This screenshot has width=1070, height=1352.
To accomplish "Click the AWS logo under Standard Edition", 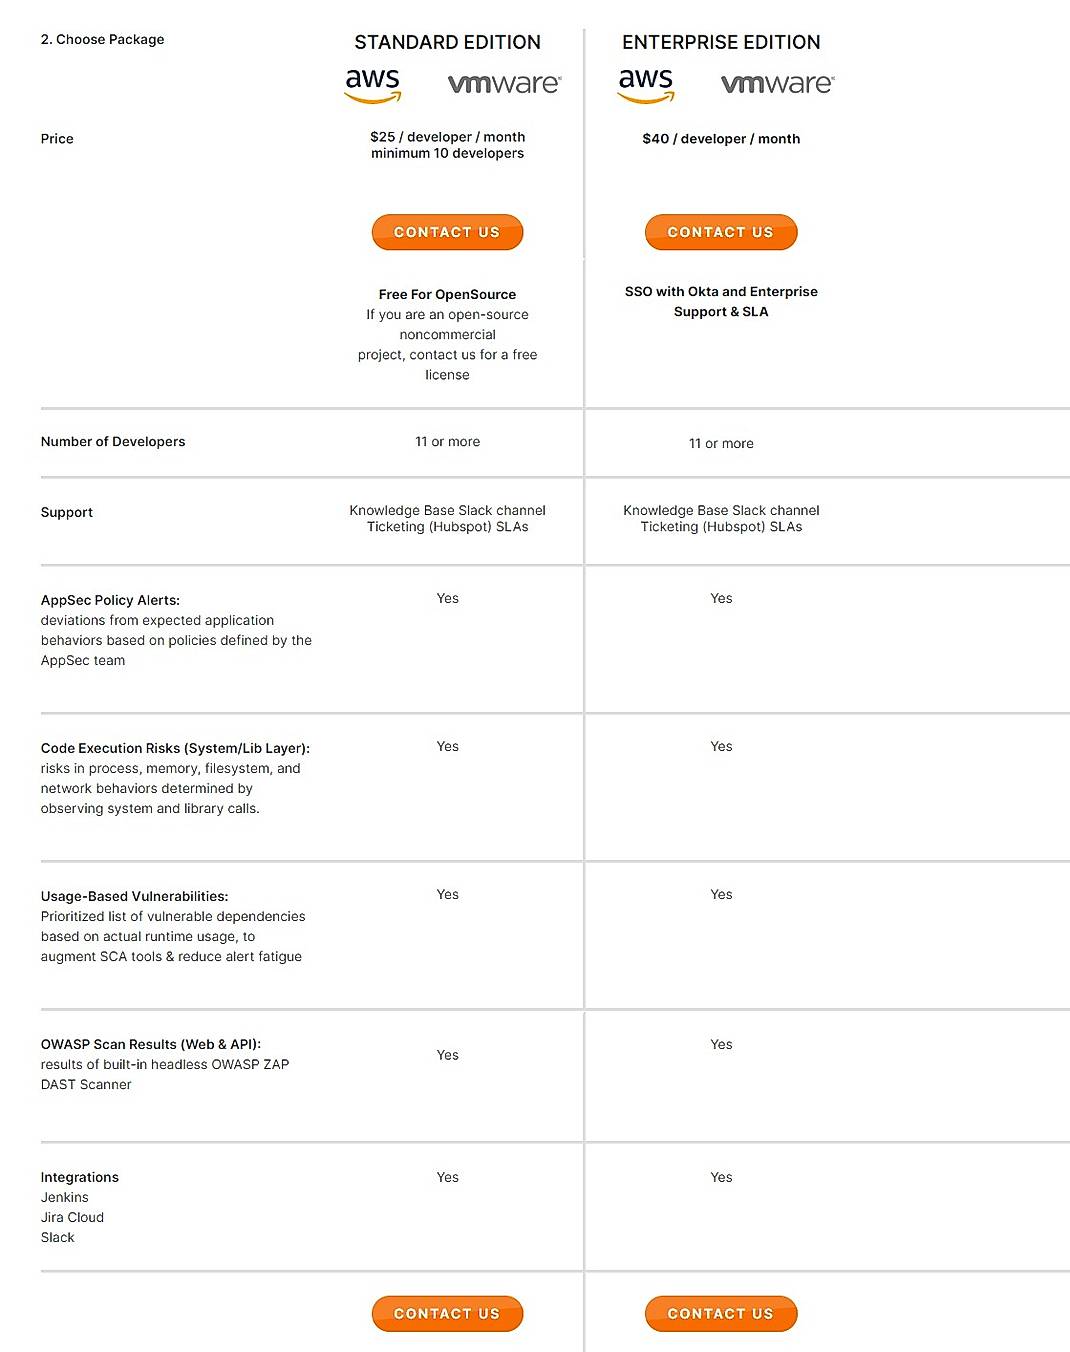I will (x=373, y=84).
